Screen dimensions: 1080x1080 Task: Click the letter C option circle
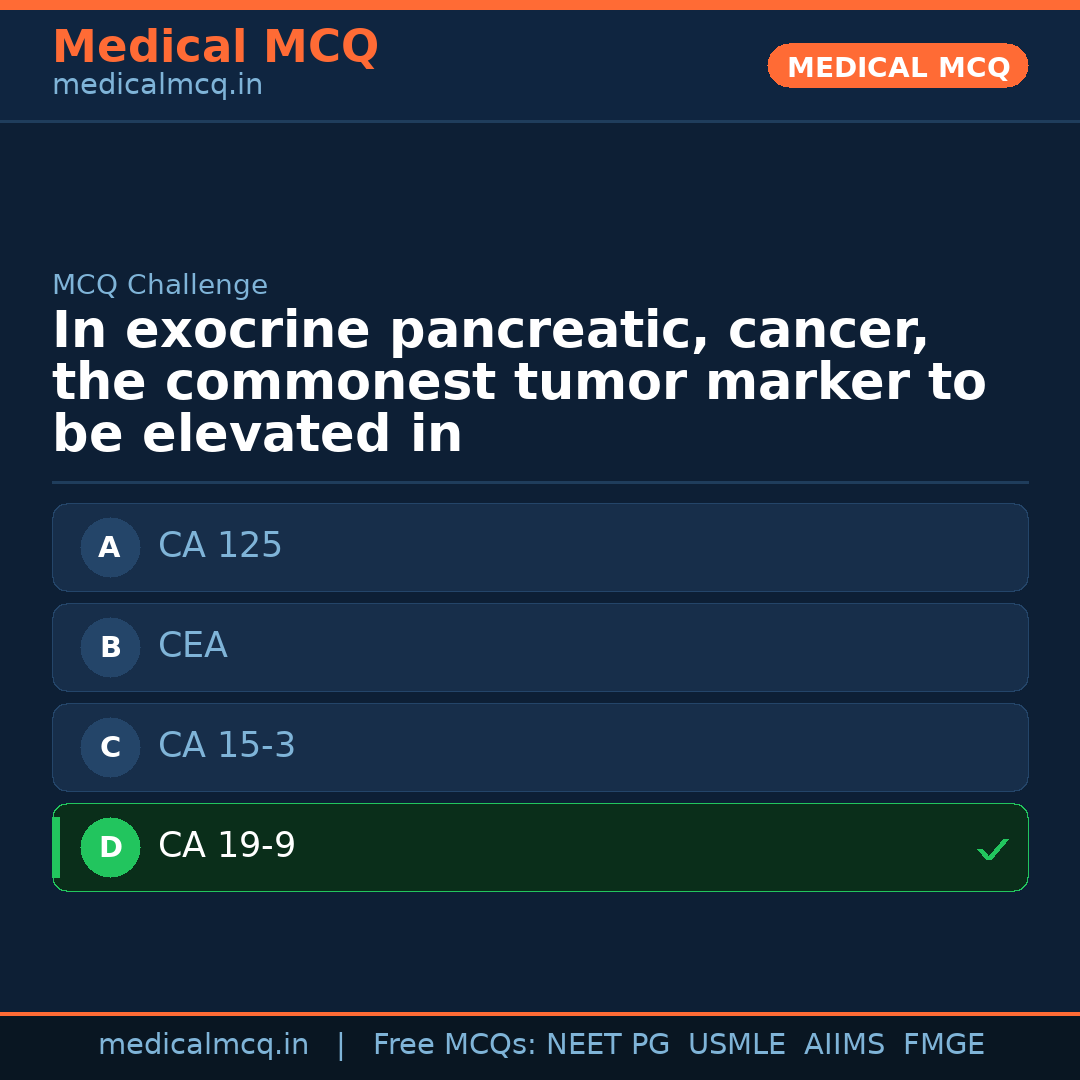click(110, 747)
